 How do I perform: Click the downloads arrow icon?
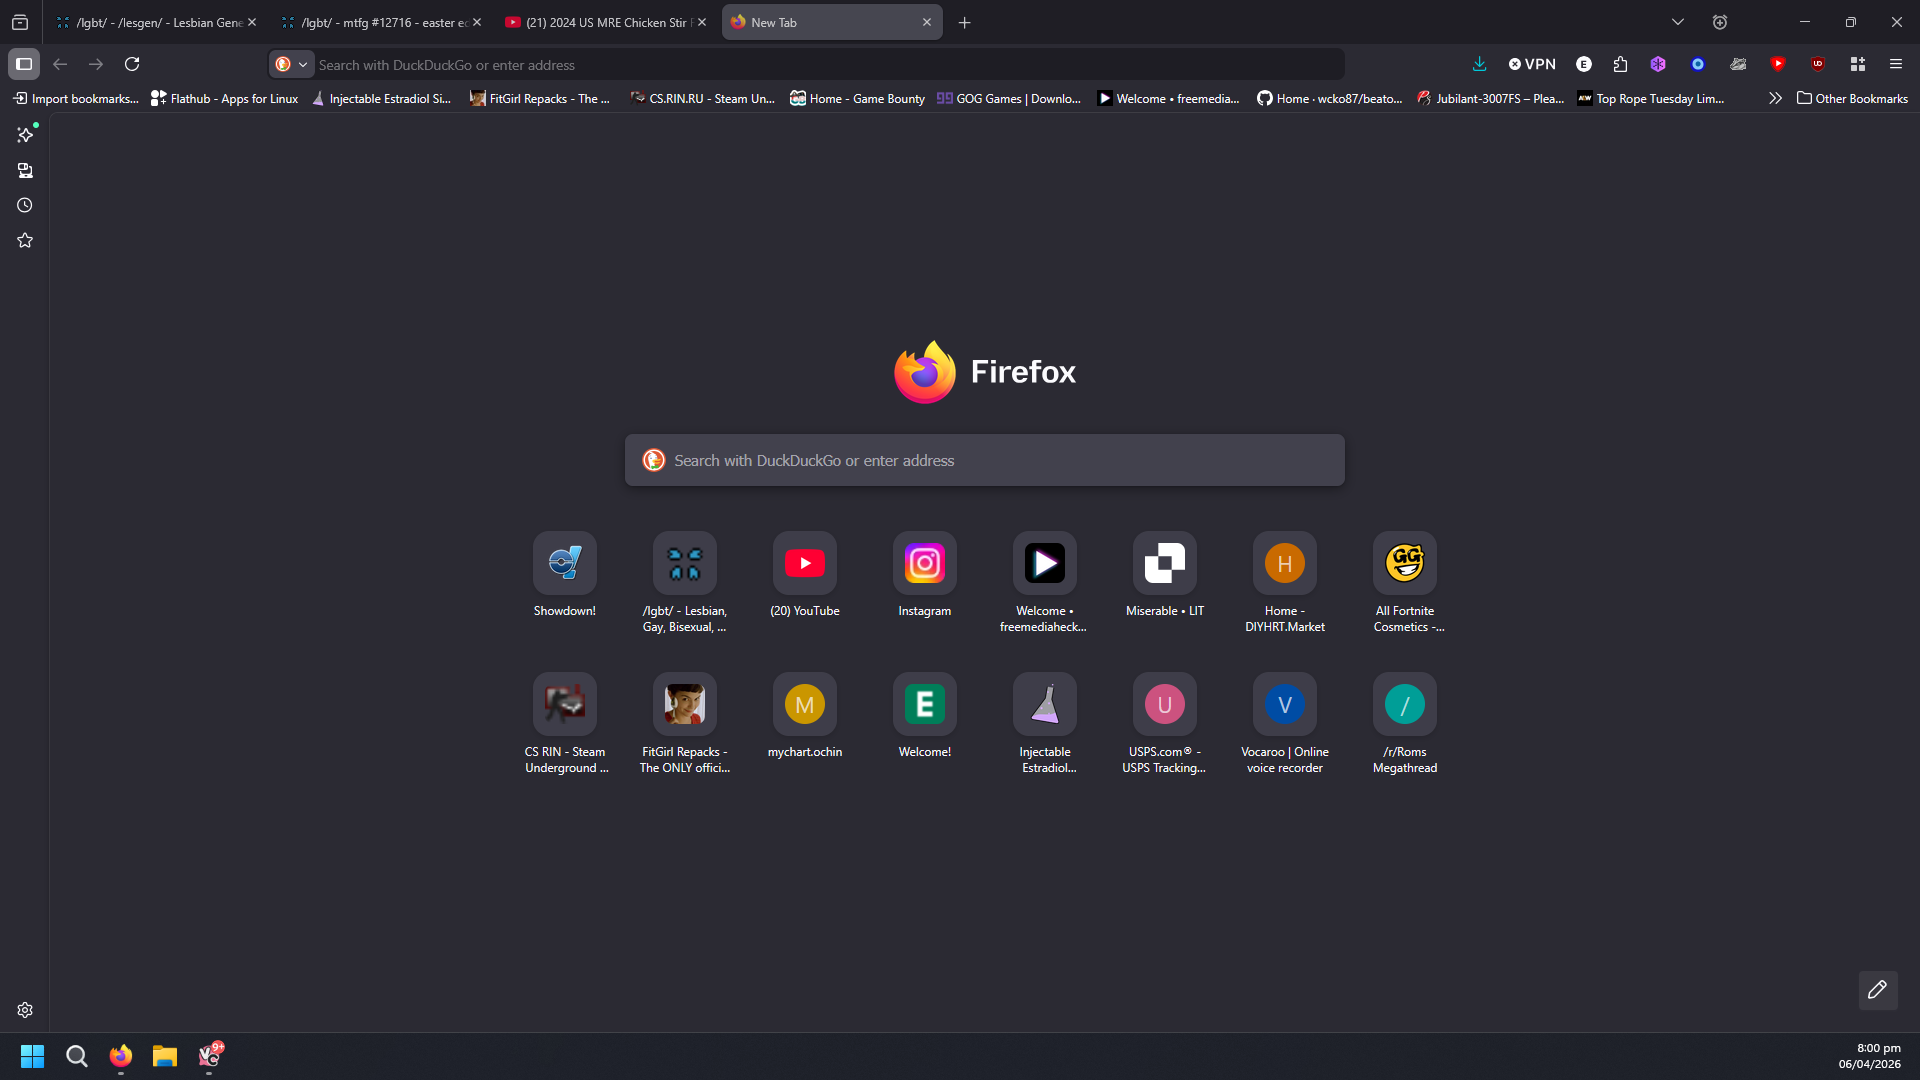(1479, 64)
